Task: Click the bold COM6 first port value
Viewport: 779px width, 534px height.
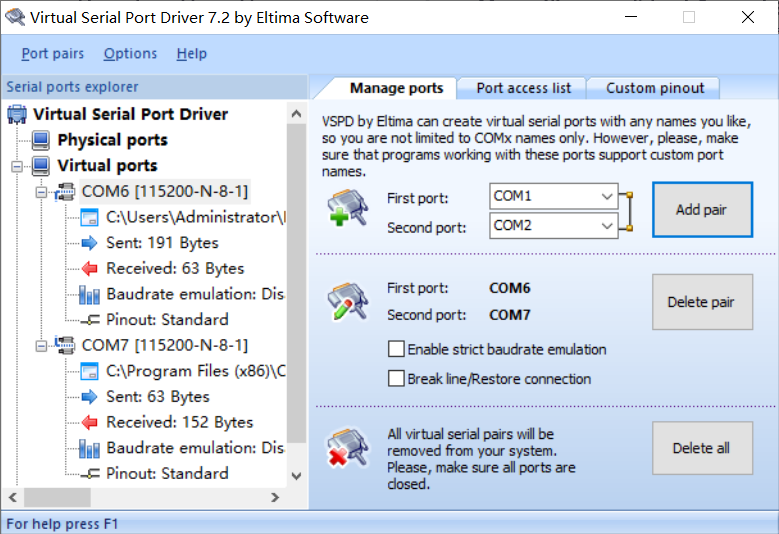Action: coord(510,288)
